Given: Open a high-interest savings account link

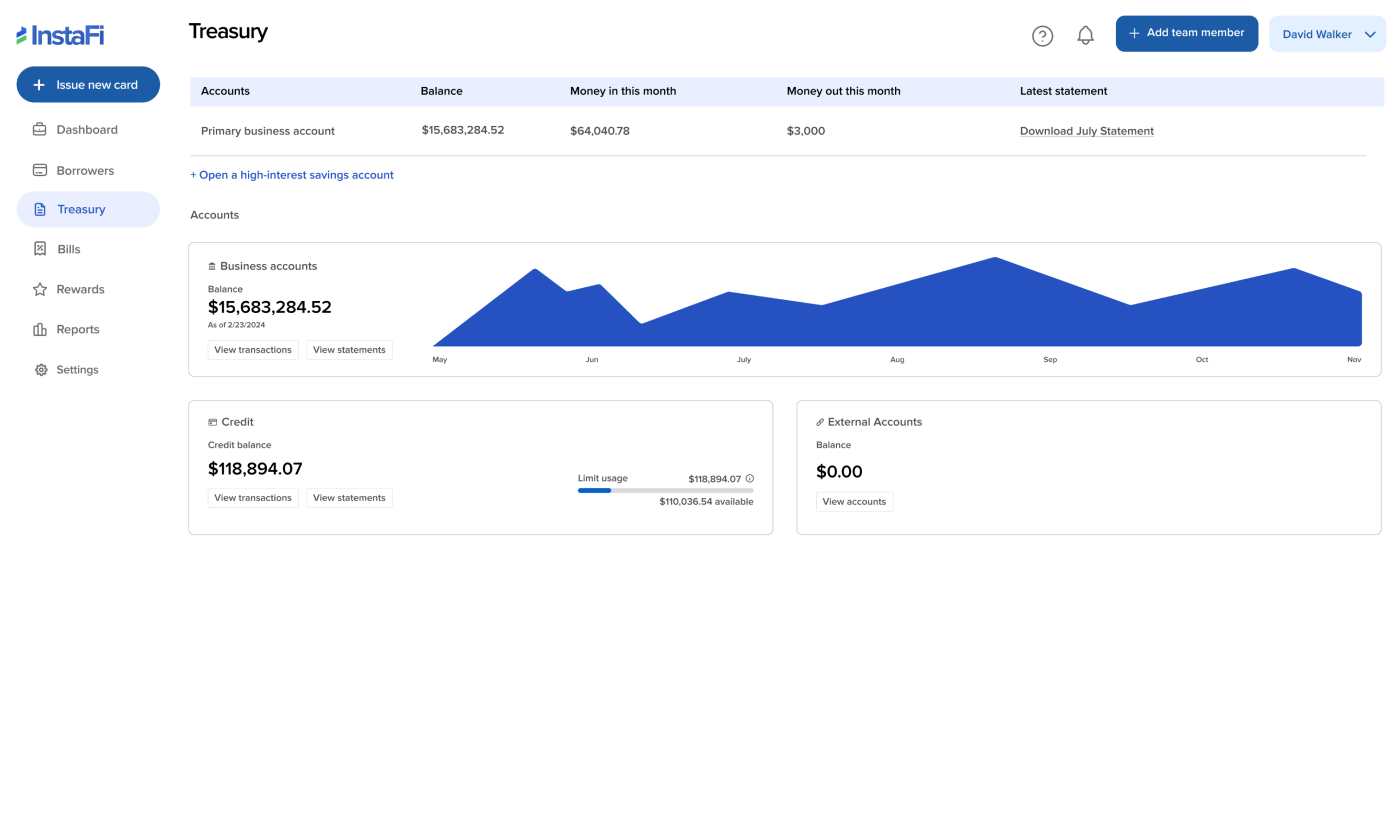Looking at the screenshot, I should [292, 175].
